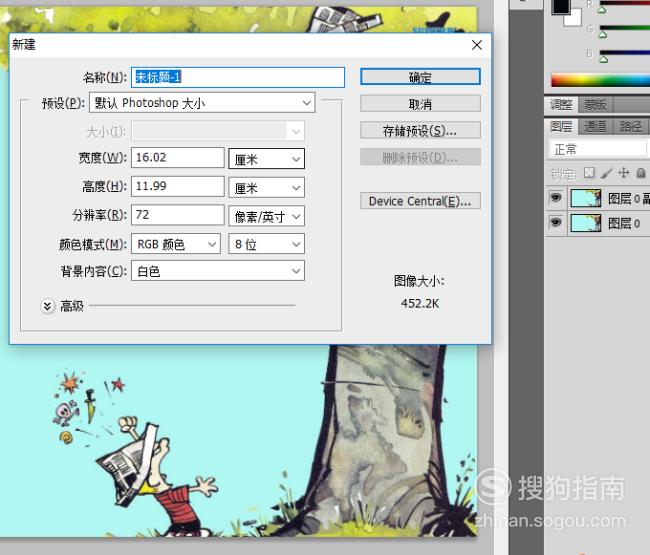650x555 pixels.
Task: Toggle lock position move icon
Action: pyautogui.click(x=623, y=172)
